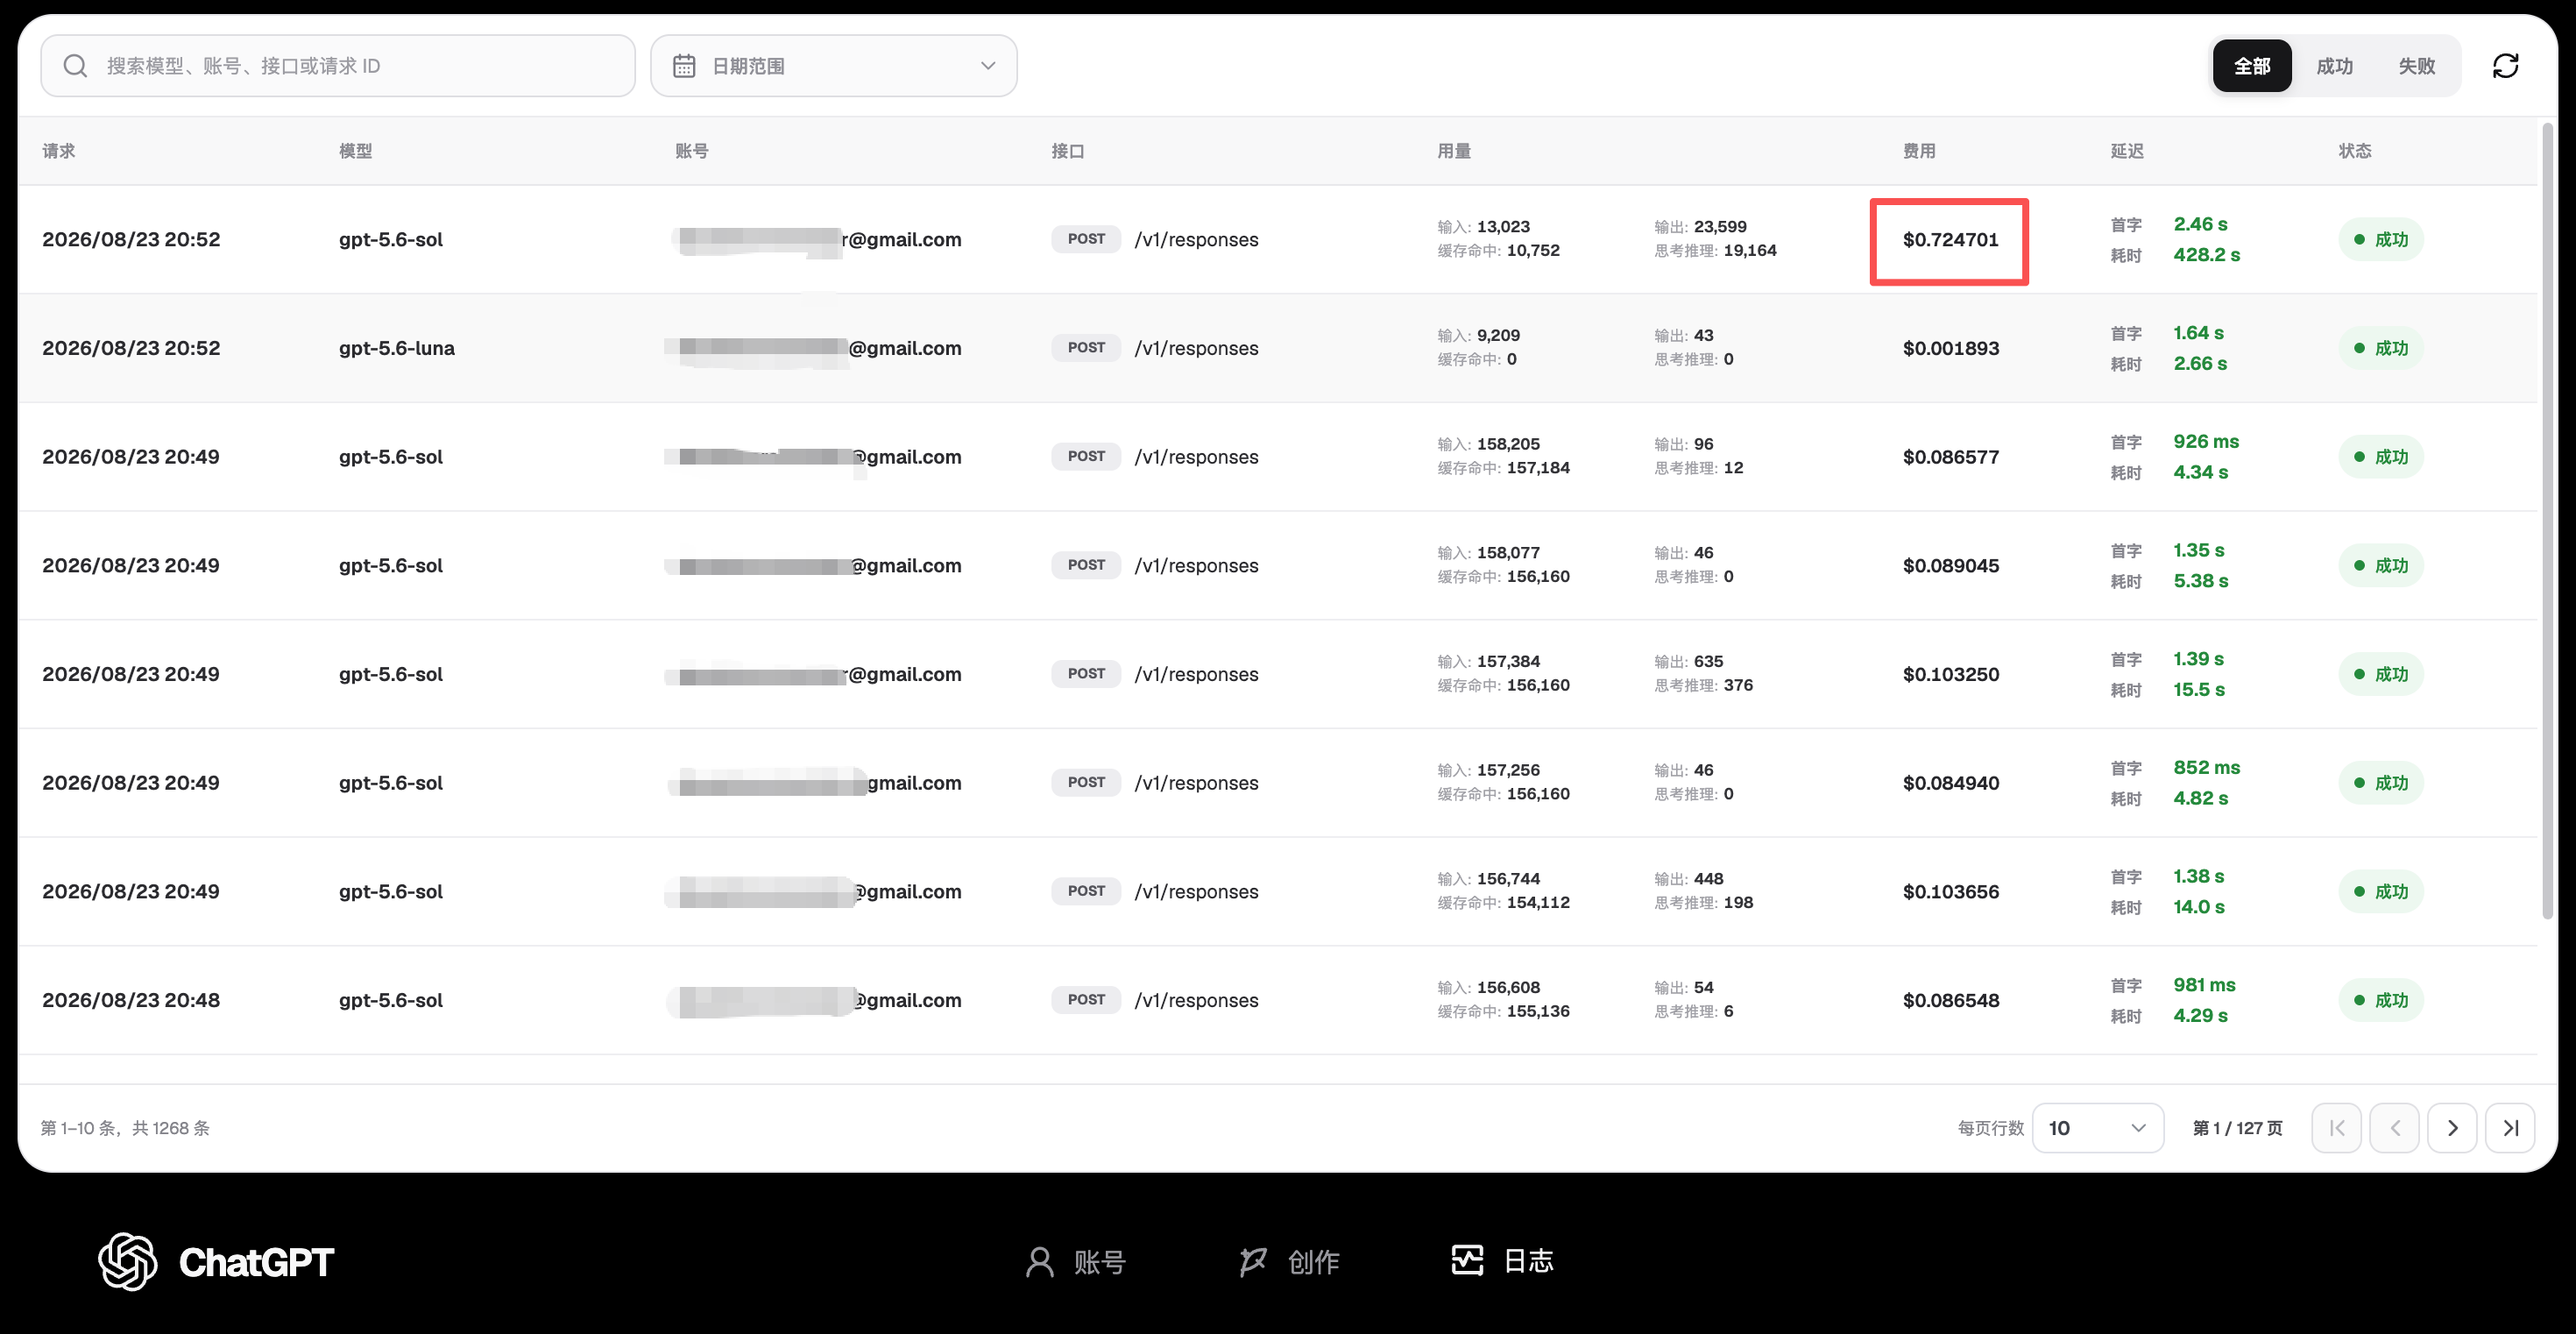Click the 每页行数 label
The width and height of the screenshot is (2576, 1334).
tap(1990, 1128)
